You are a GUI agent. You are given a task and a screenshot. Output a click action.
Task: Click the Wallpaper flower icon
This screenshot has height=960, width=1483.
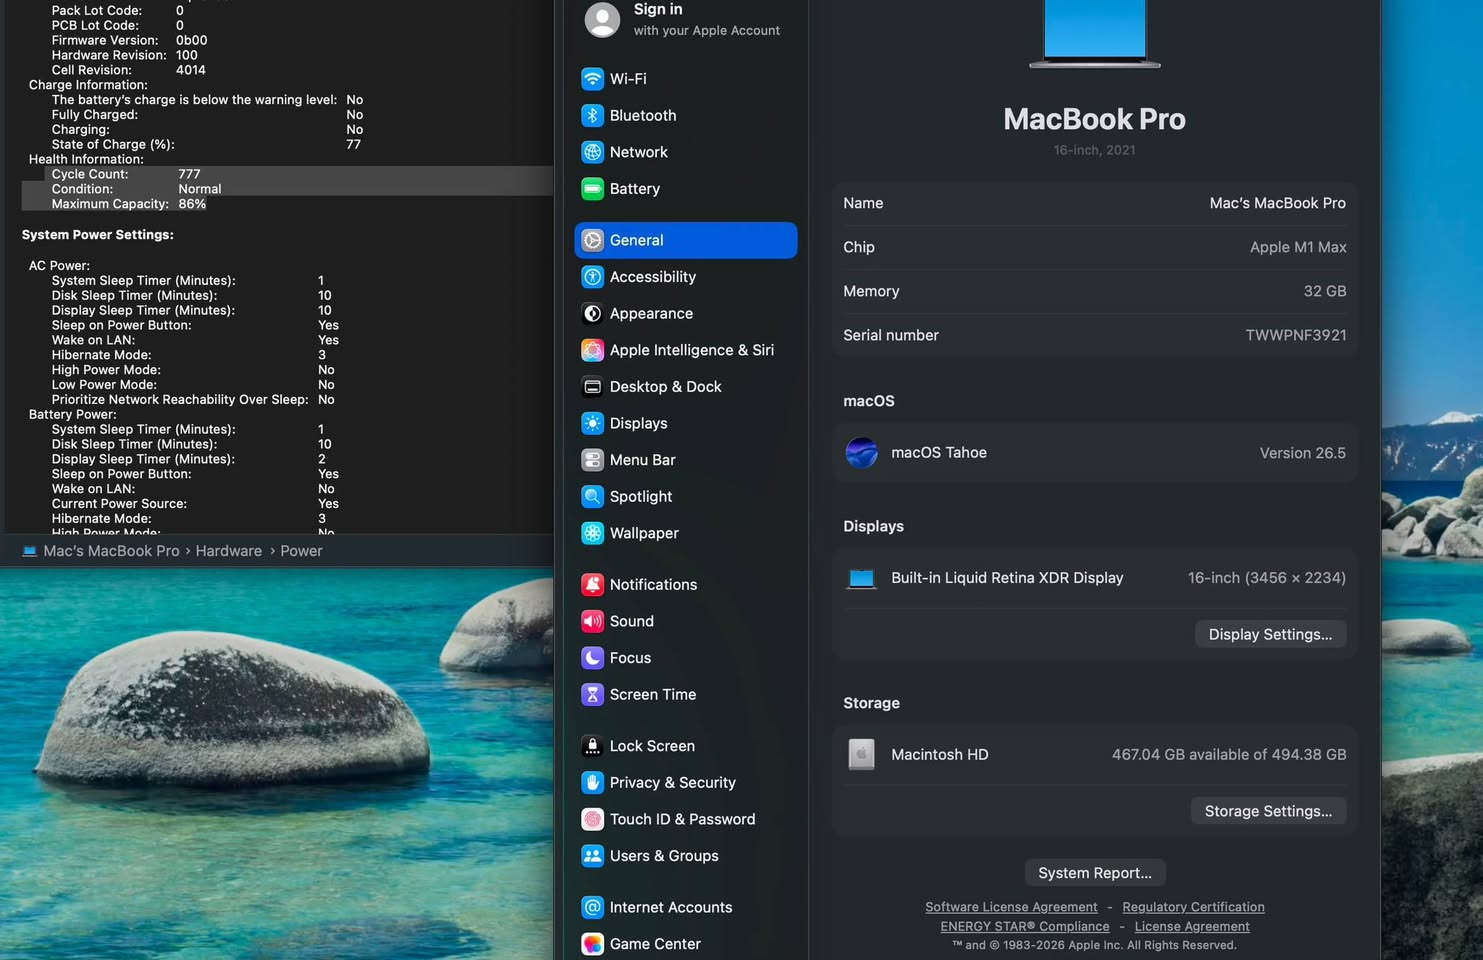(x=592, y=533)
